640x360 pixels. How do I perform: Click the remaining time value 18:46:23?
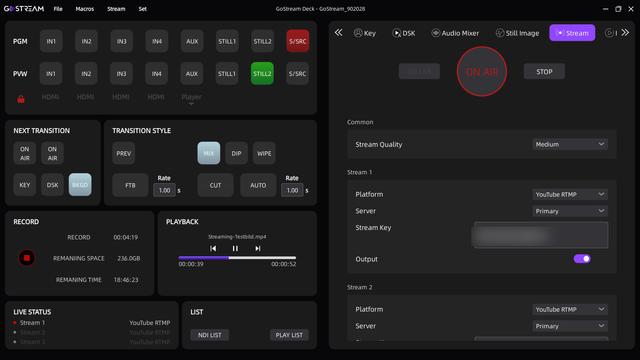click(x=126, y=280)
